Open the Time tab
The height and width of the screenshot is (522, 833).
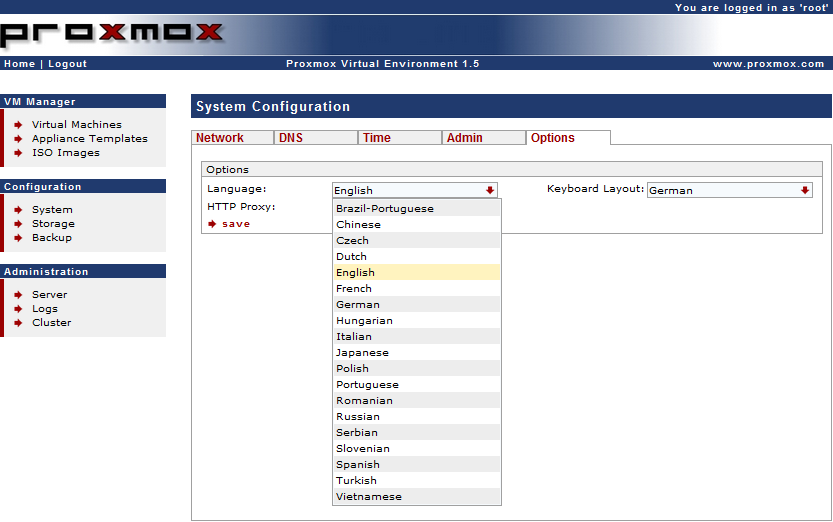pyautogui.click(x=400, y=138)
